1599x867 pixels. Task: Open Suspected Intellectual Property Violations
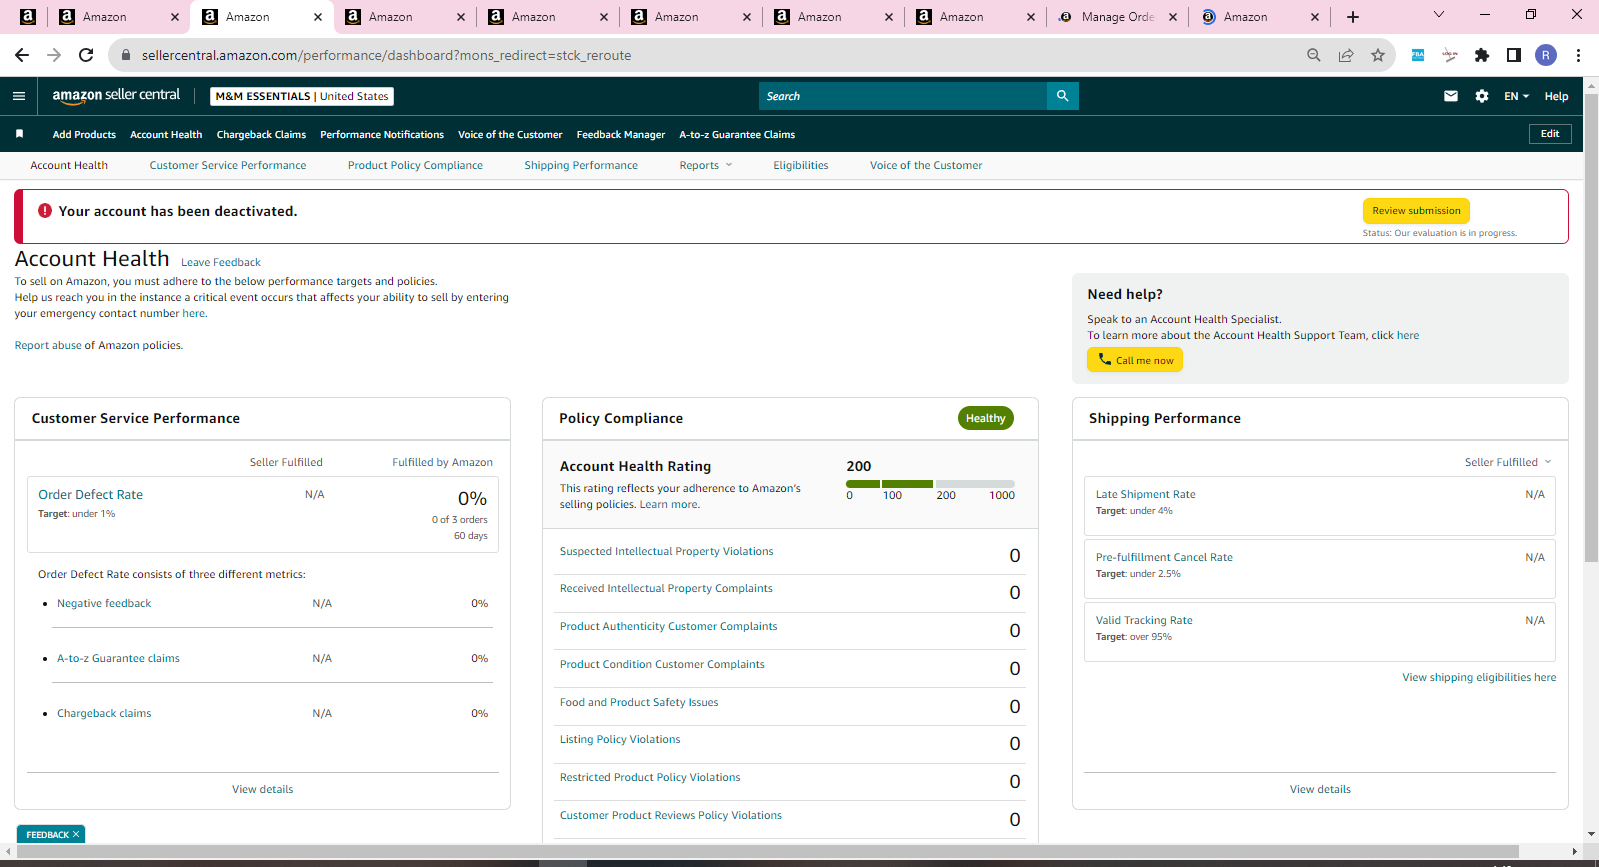click(666, 551)
